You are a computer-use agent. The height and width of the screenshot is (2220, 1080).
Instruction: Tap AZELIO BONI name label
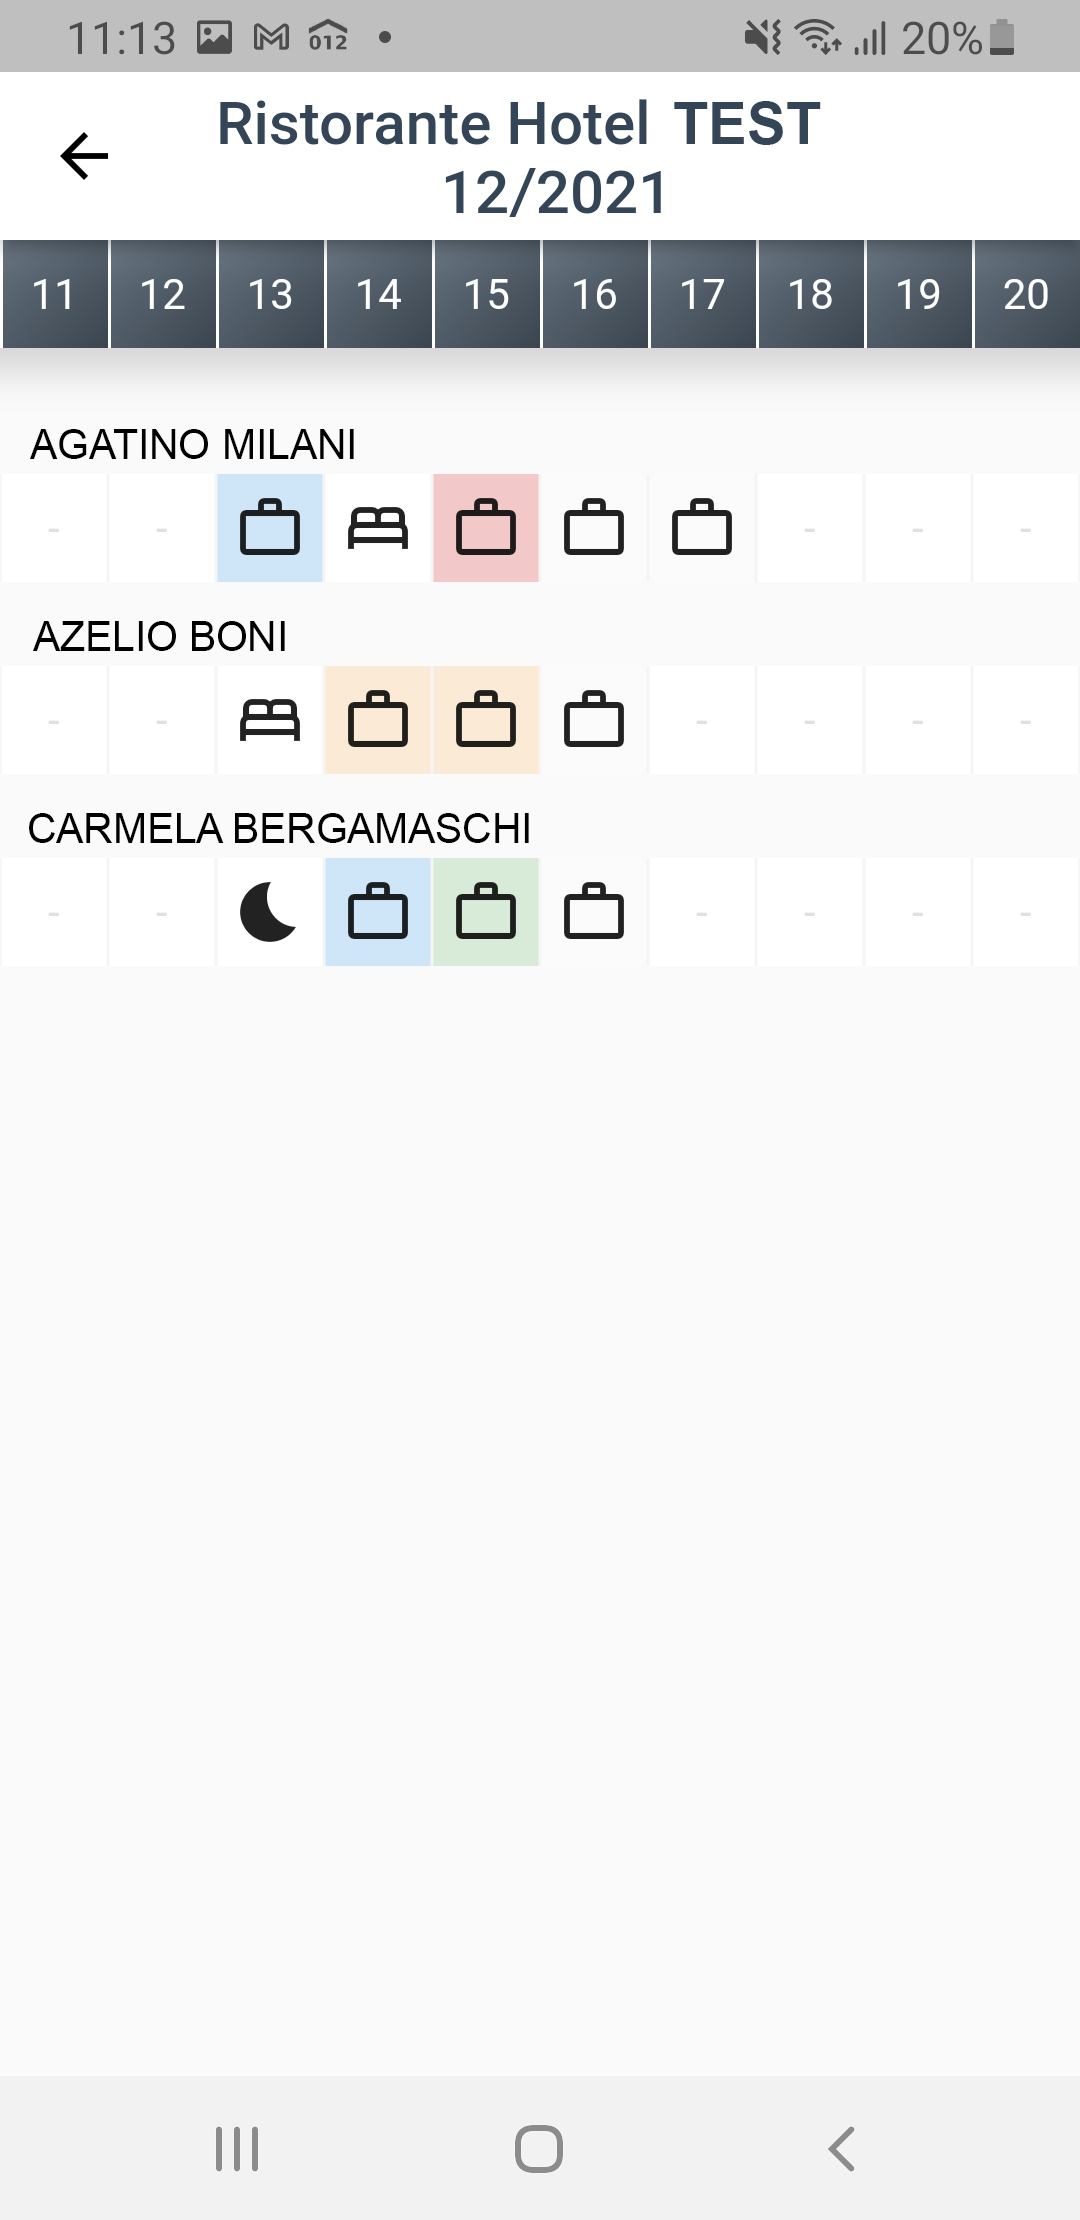pos(160,636)
